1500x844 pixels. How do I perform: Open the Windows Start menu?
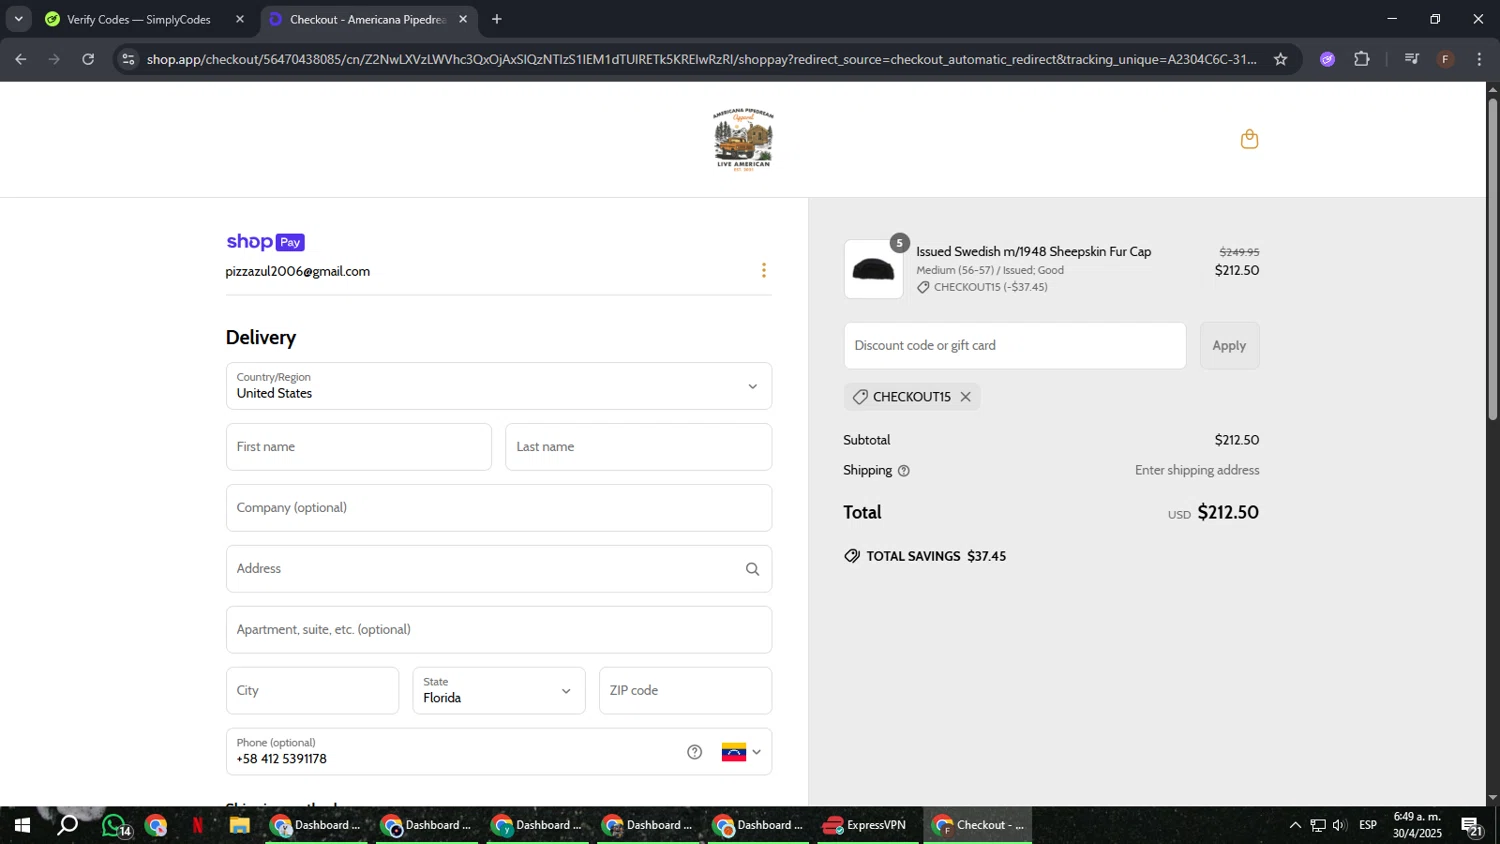[x=21, y=826]
